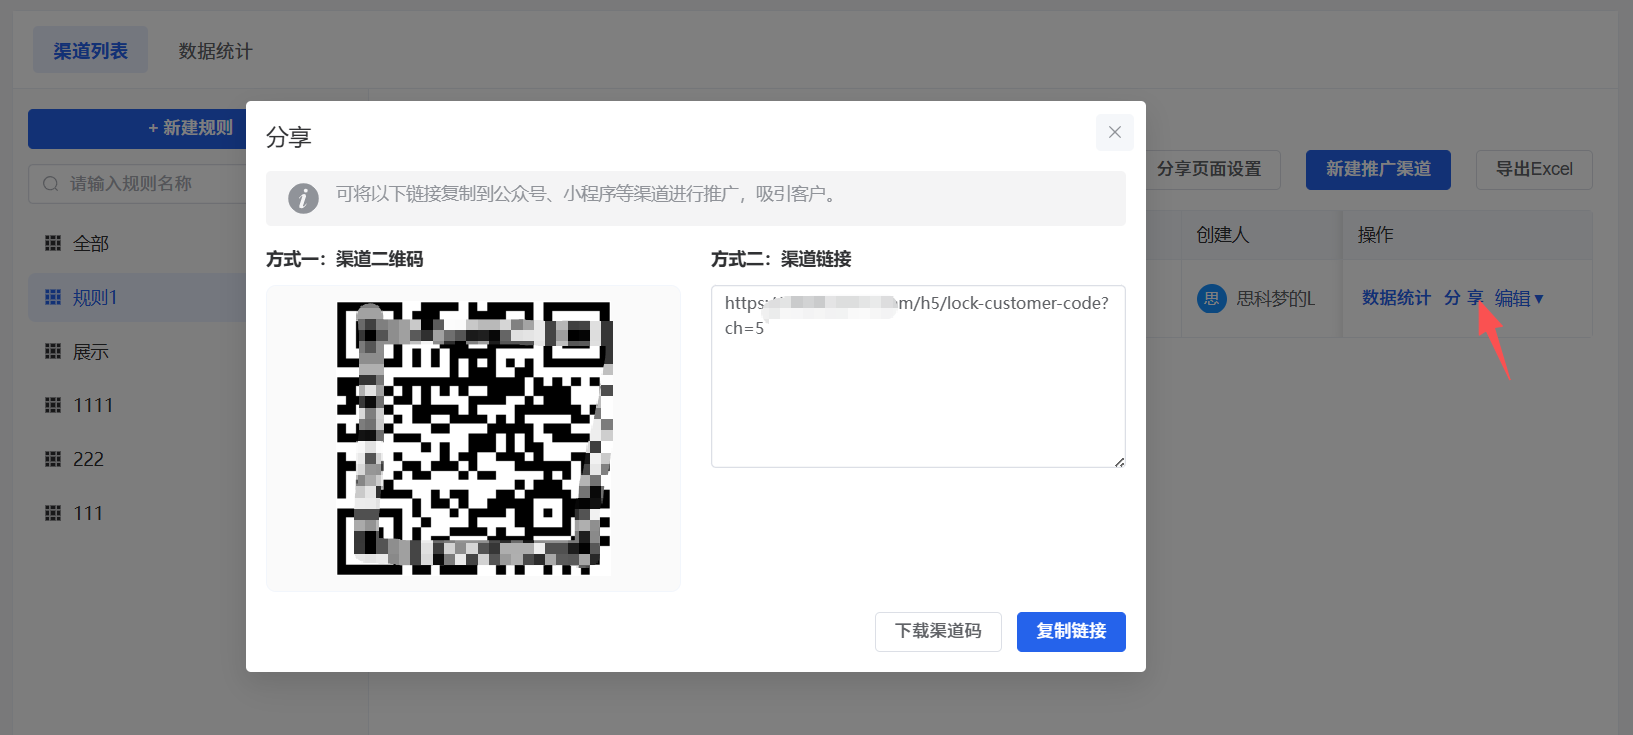Click the grid icon beside 规则1
Viewport: 1633px width, 735px height.
[x=53, y=297]
